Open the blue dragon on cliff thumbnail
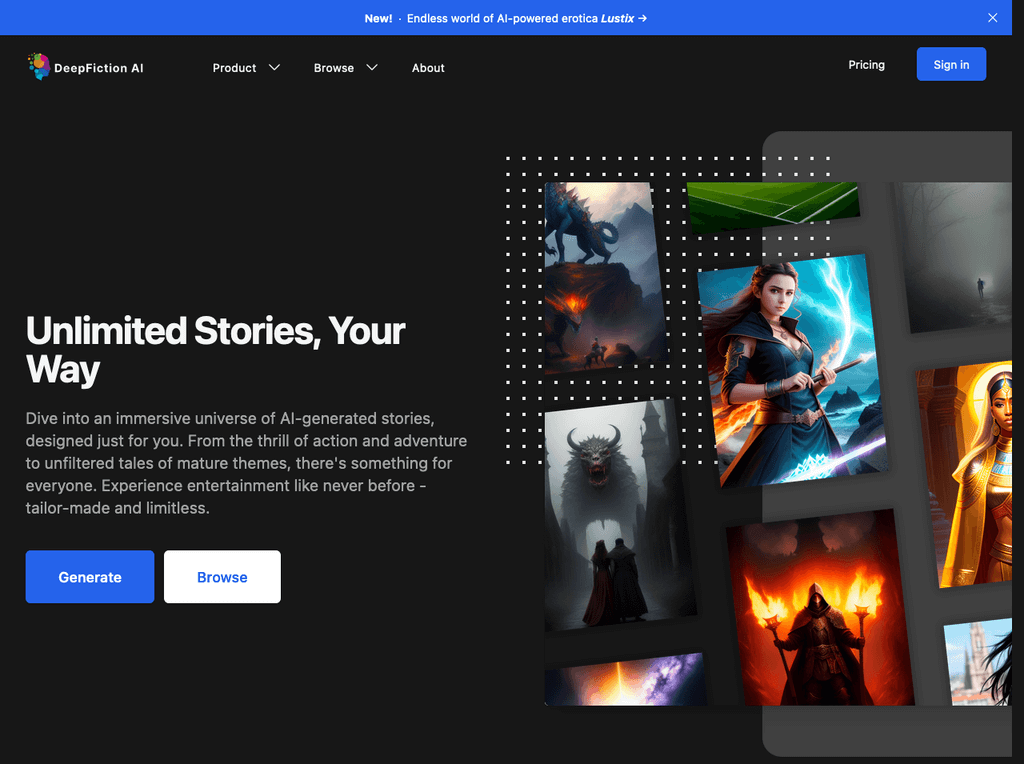 [605, 279]
